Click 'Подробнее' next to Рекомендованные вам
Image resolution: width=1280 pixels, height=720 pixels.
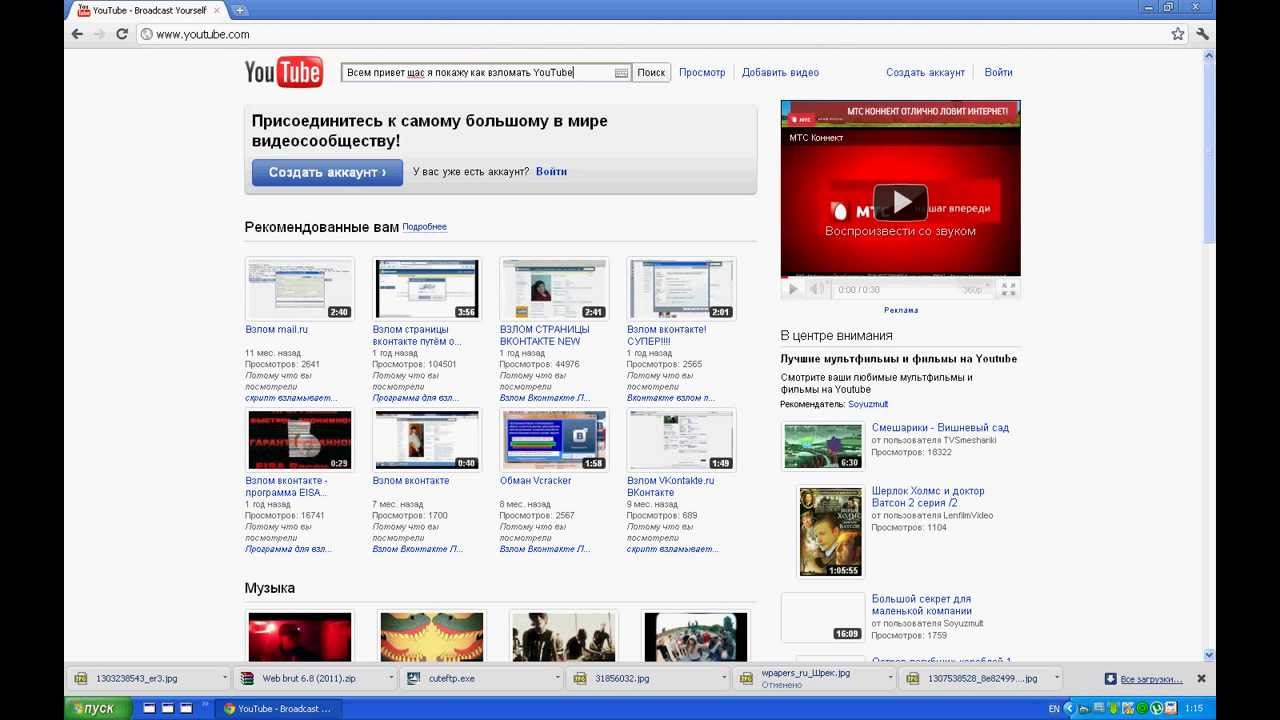(424, 227)
